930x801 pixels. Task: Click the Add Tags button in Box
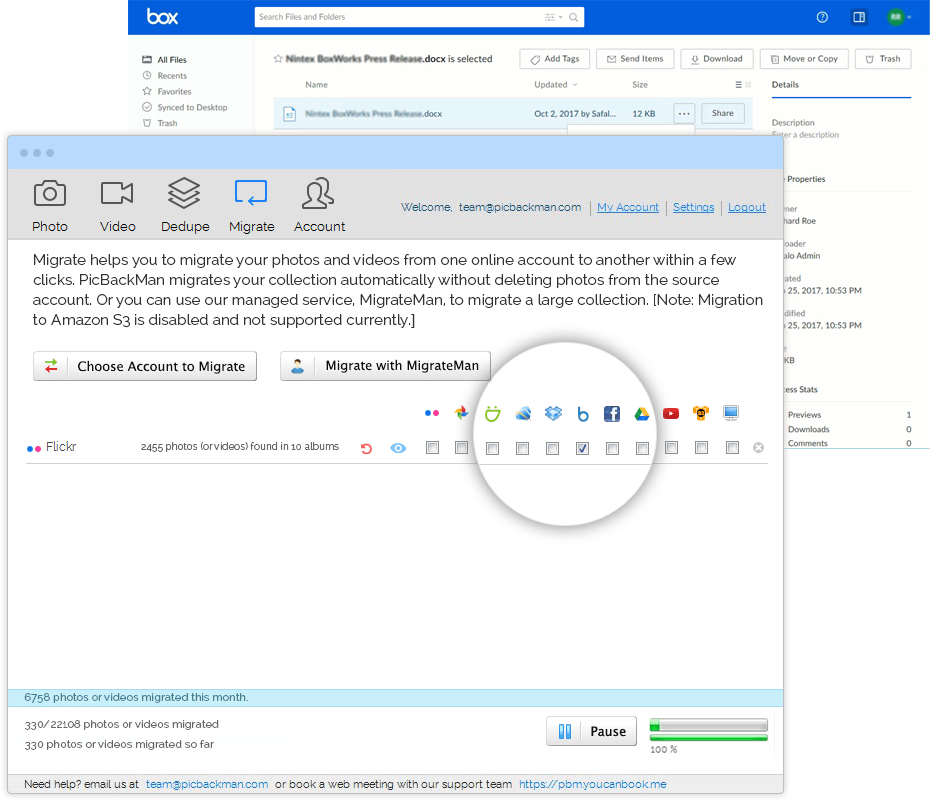coord(555,59)
